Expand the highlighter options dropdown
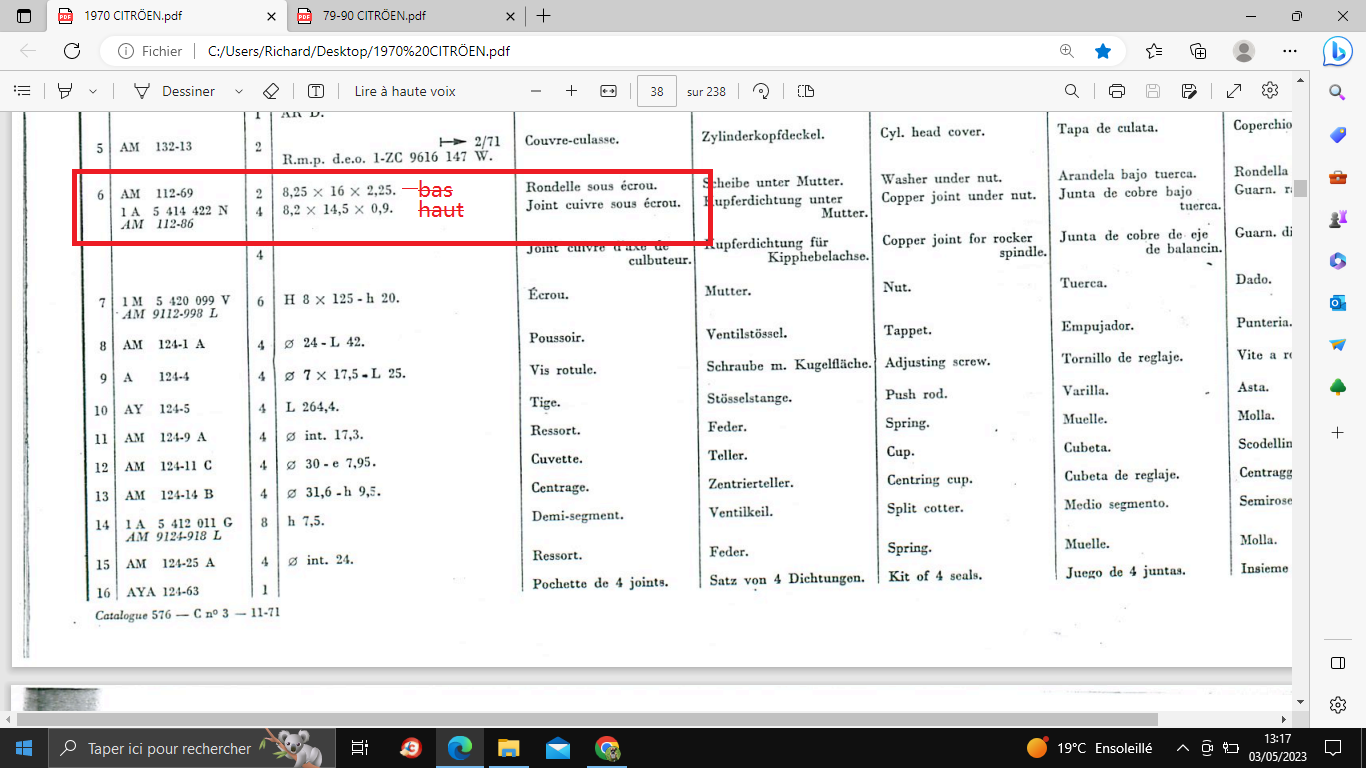Viewport: 1366px width, 768px height. coord(93,91)
